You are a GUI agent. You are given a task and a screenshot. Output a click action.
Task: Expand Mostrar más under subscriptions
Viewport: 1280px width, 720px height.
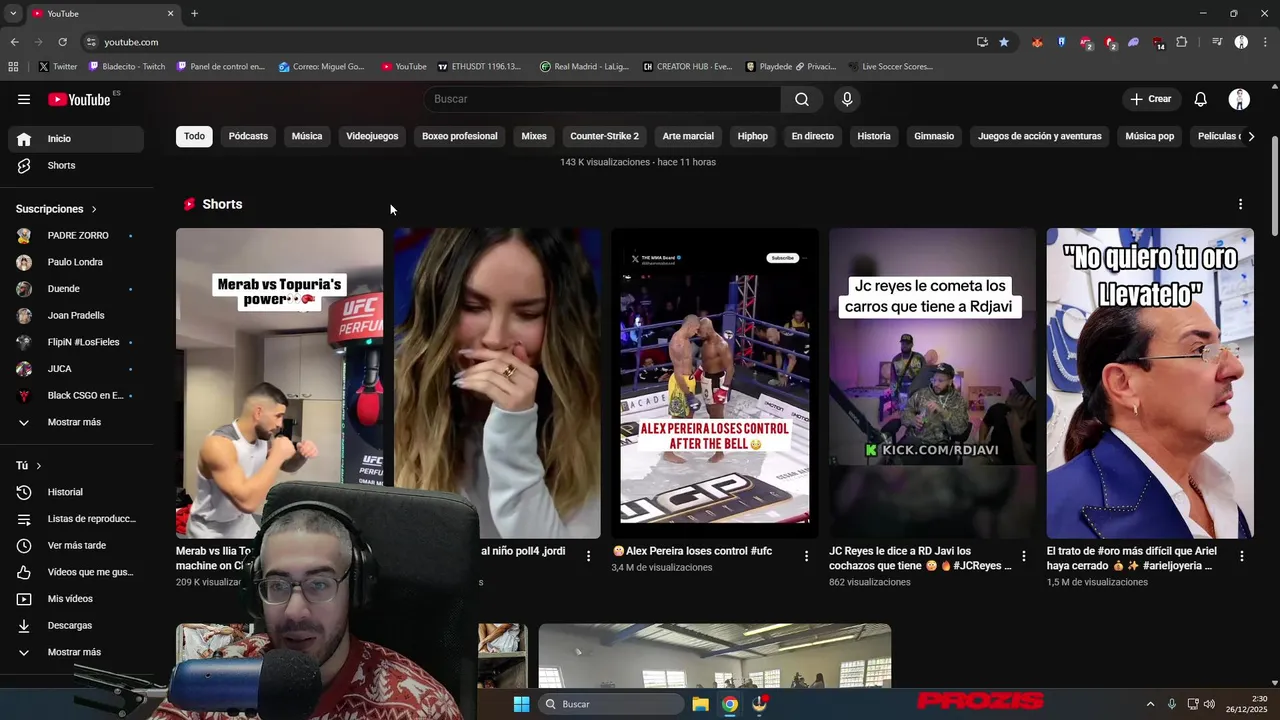tap(76, 422)
